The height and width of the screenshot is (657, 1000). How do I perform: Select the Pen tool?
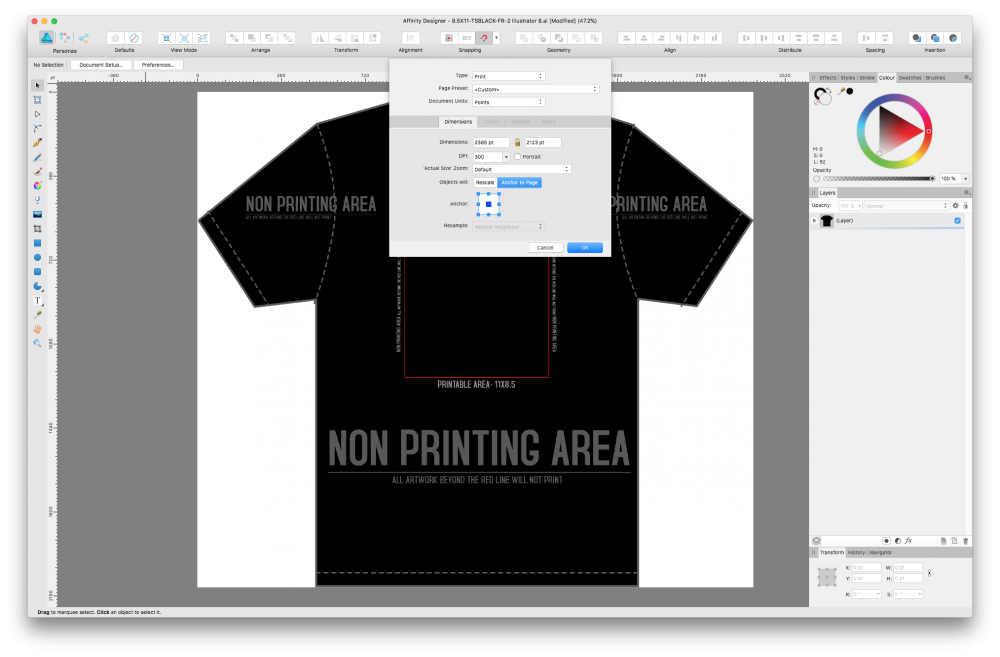38,142
